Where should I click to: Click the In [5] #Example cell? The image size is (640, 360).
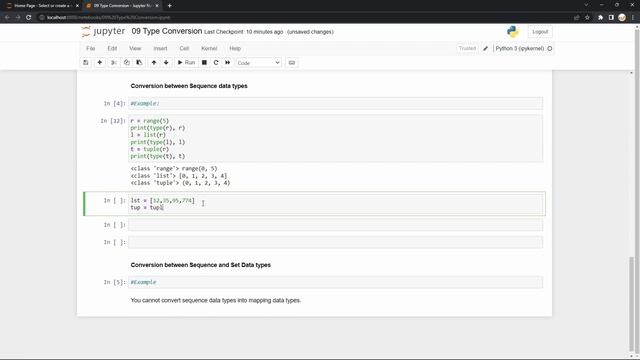point(336,282)
